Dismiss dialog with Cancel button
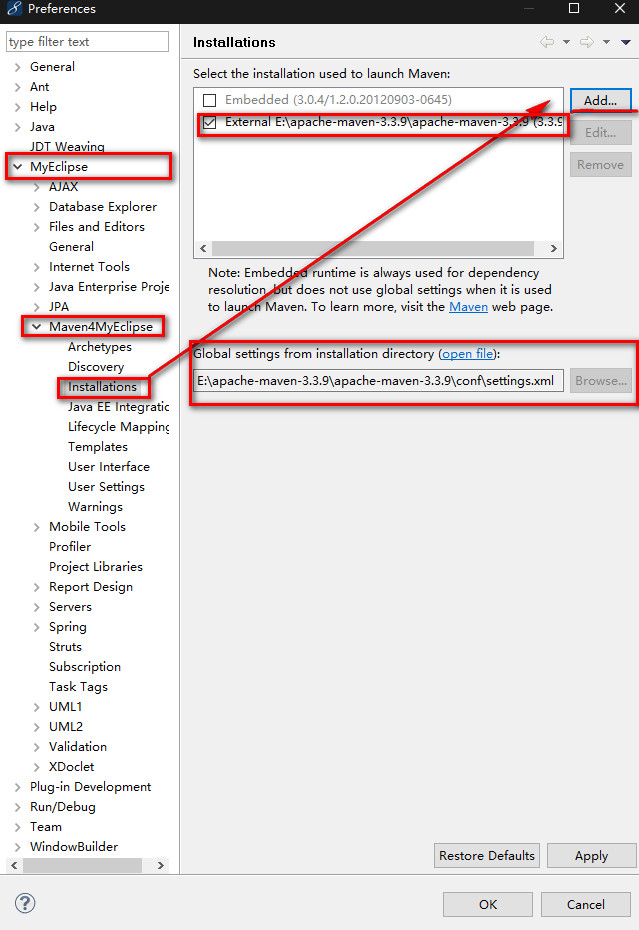The image size is (639, 930). [586, 904]
